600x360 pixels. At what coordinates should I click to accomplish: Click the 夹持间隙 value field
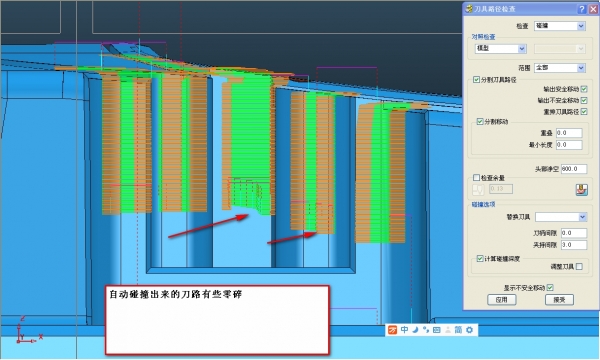574,245
